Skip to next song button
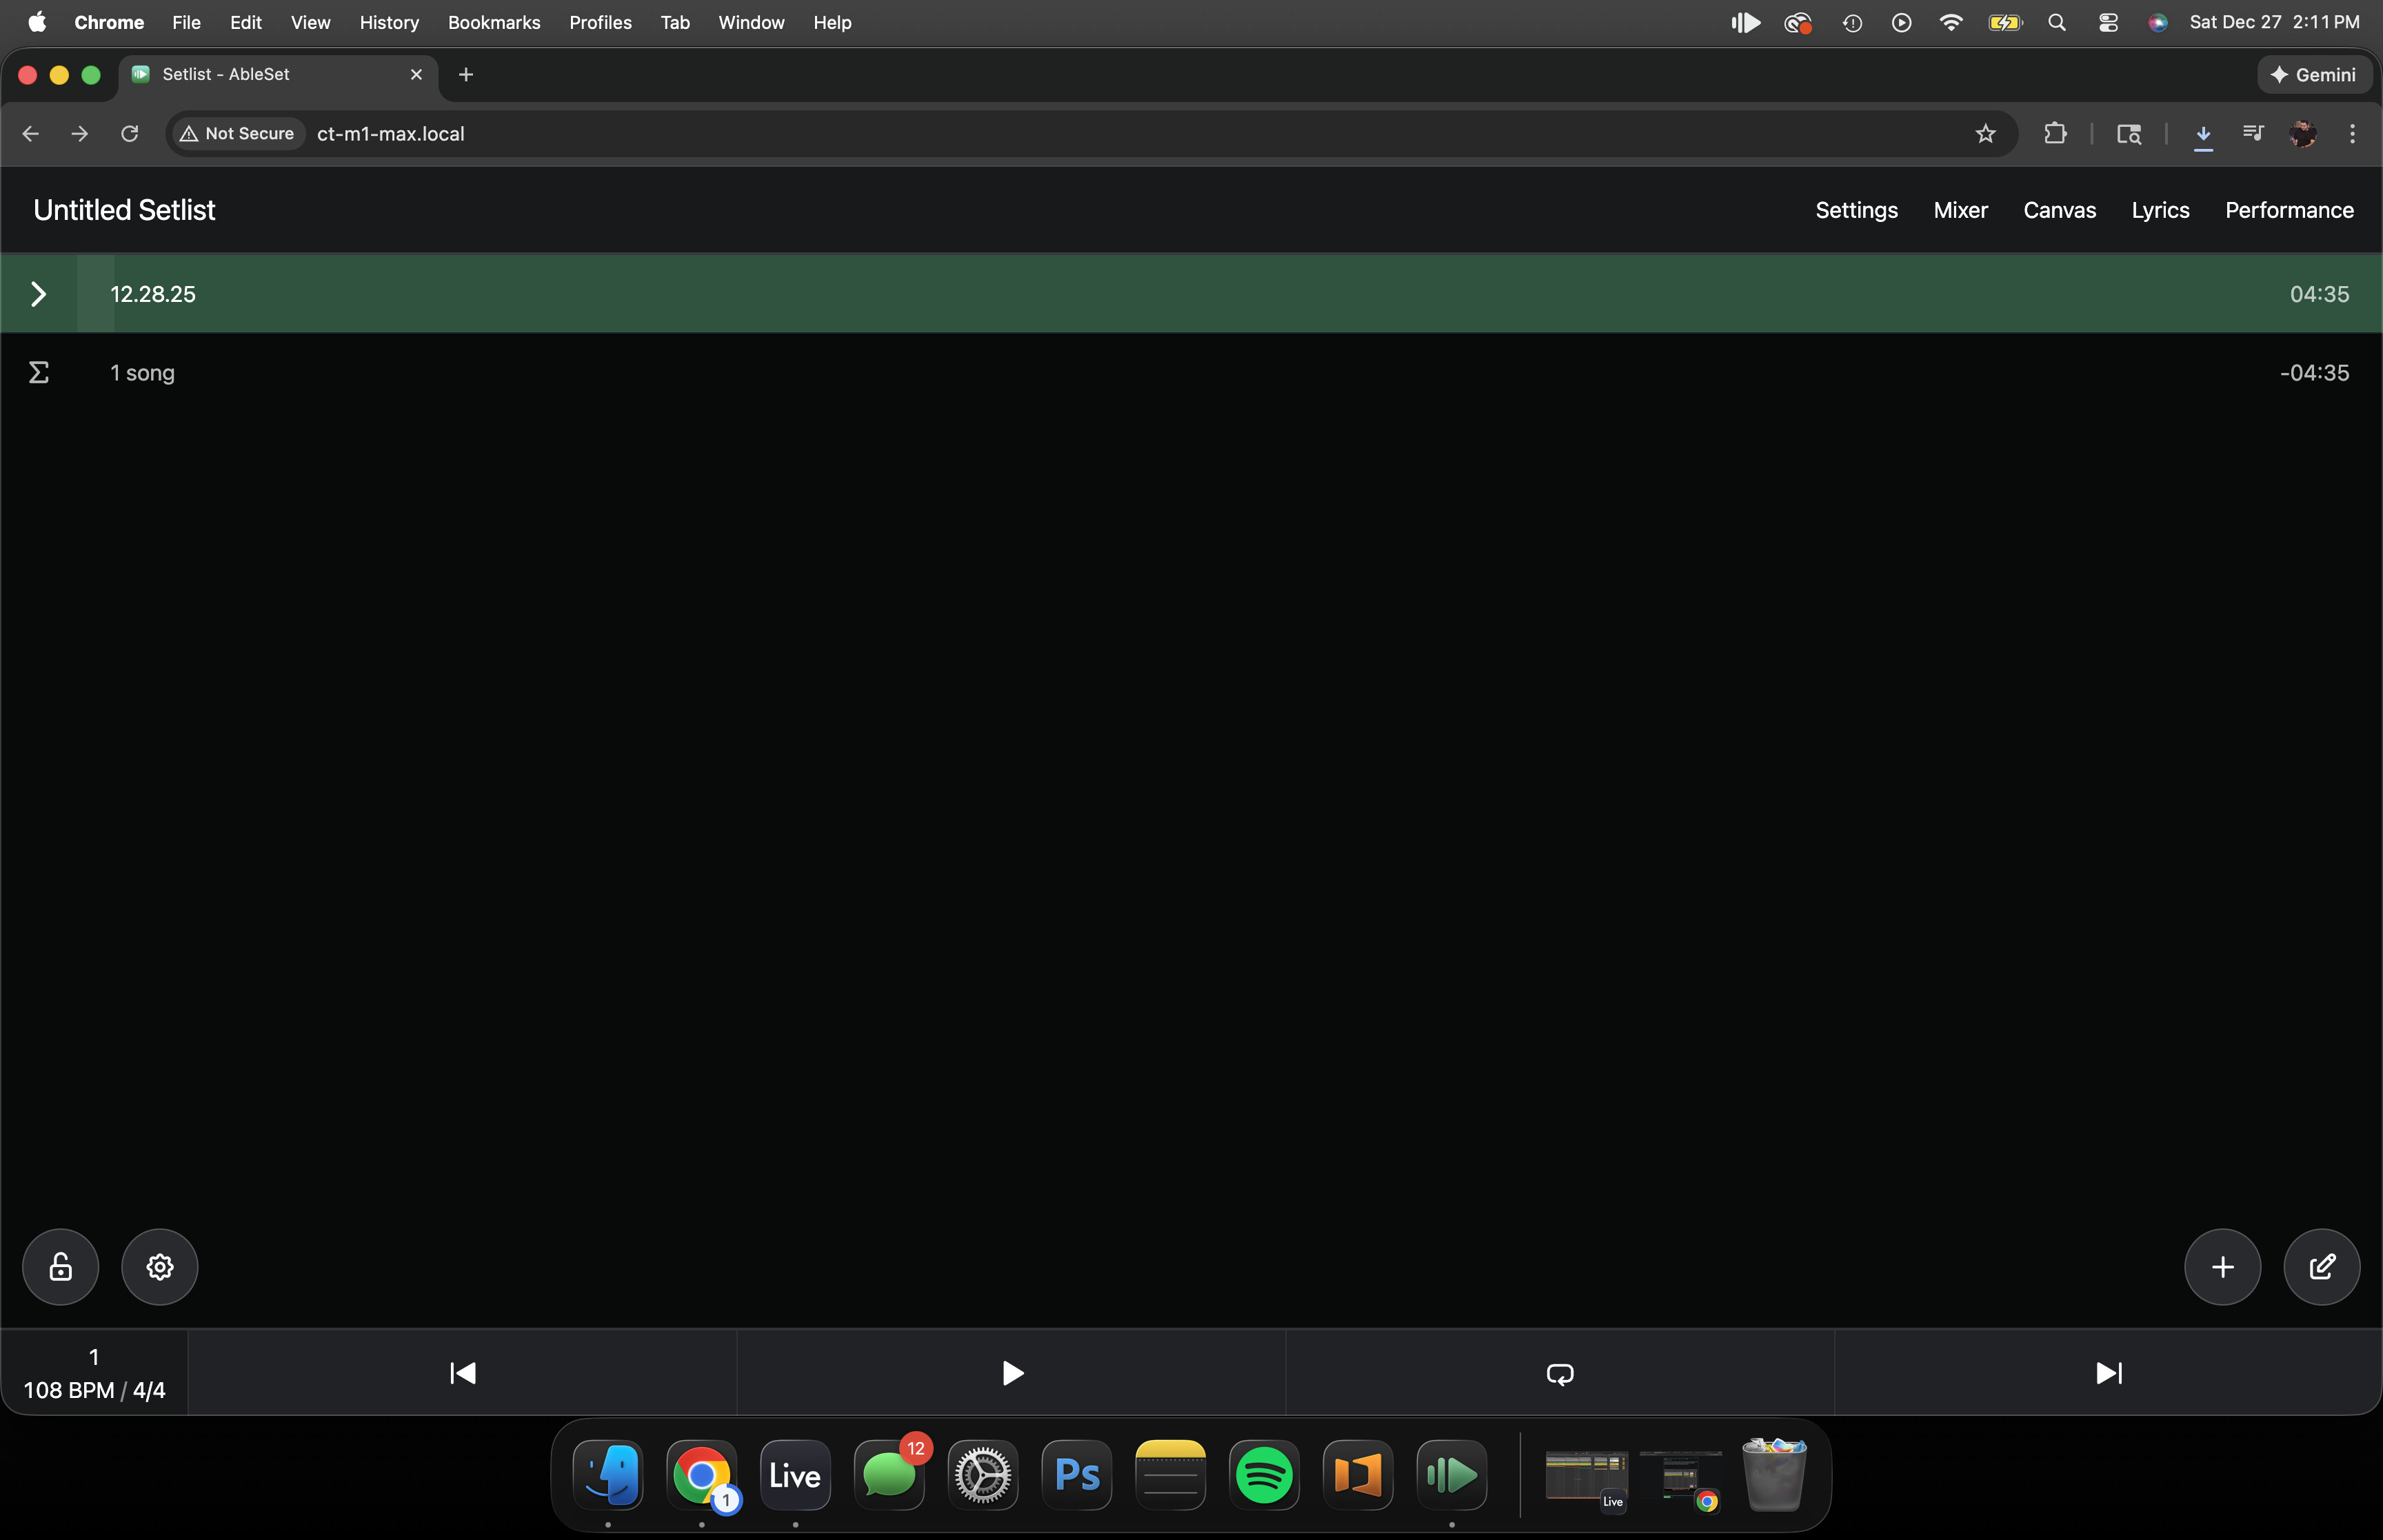This screenshot has height=1540, width=2383. tap(2108, 1373)
